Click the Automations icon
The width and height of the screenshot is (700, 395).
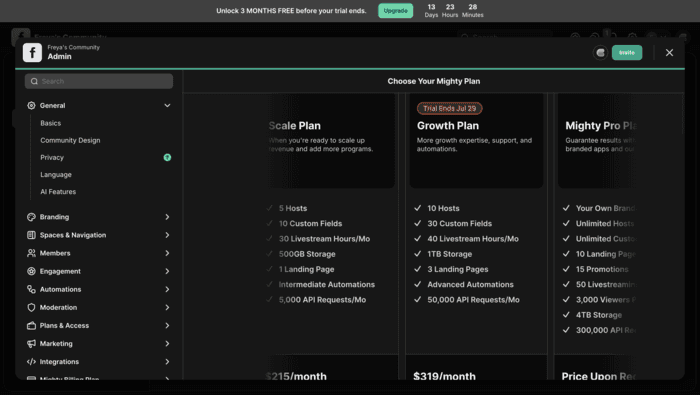tap(31, 289)
